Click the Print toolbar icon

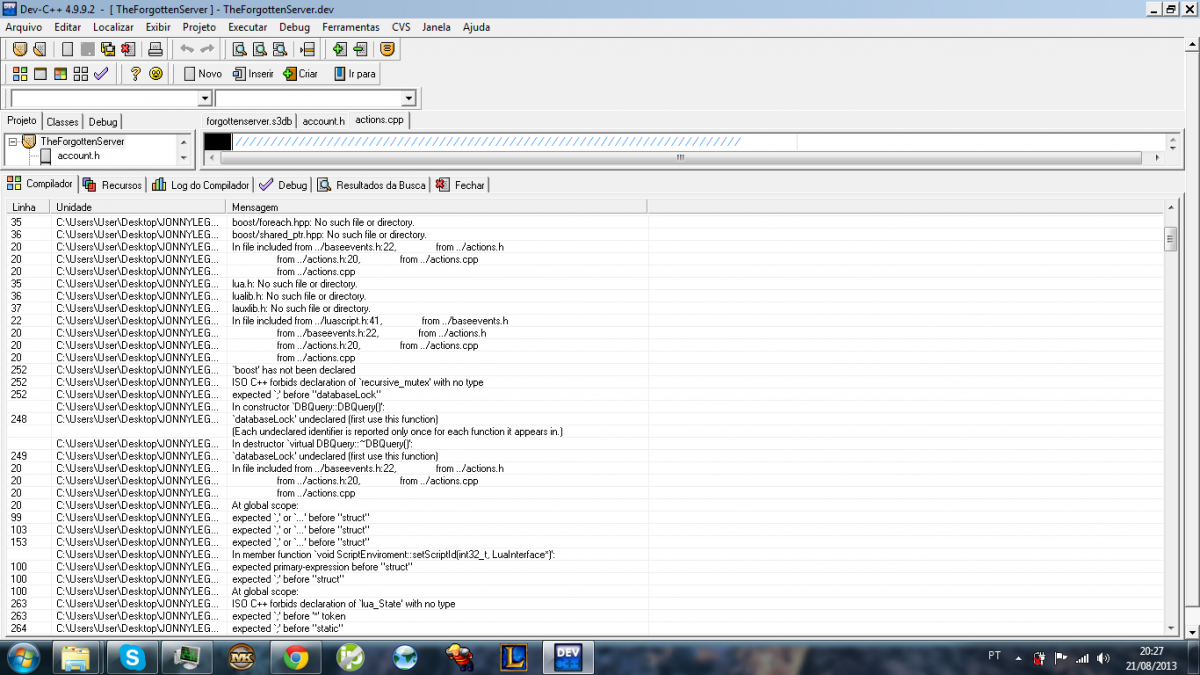click(155, 48)
